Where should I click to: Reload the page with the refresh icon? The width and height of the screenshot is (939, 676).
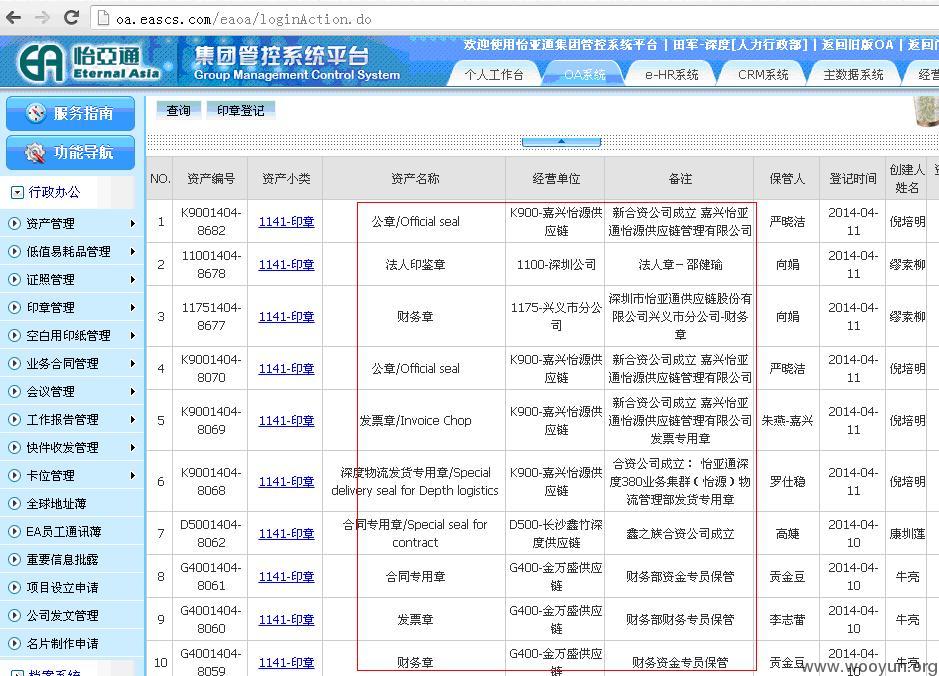point(71,17)
